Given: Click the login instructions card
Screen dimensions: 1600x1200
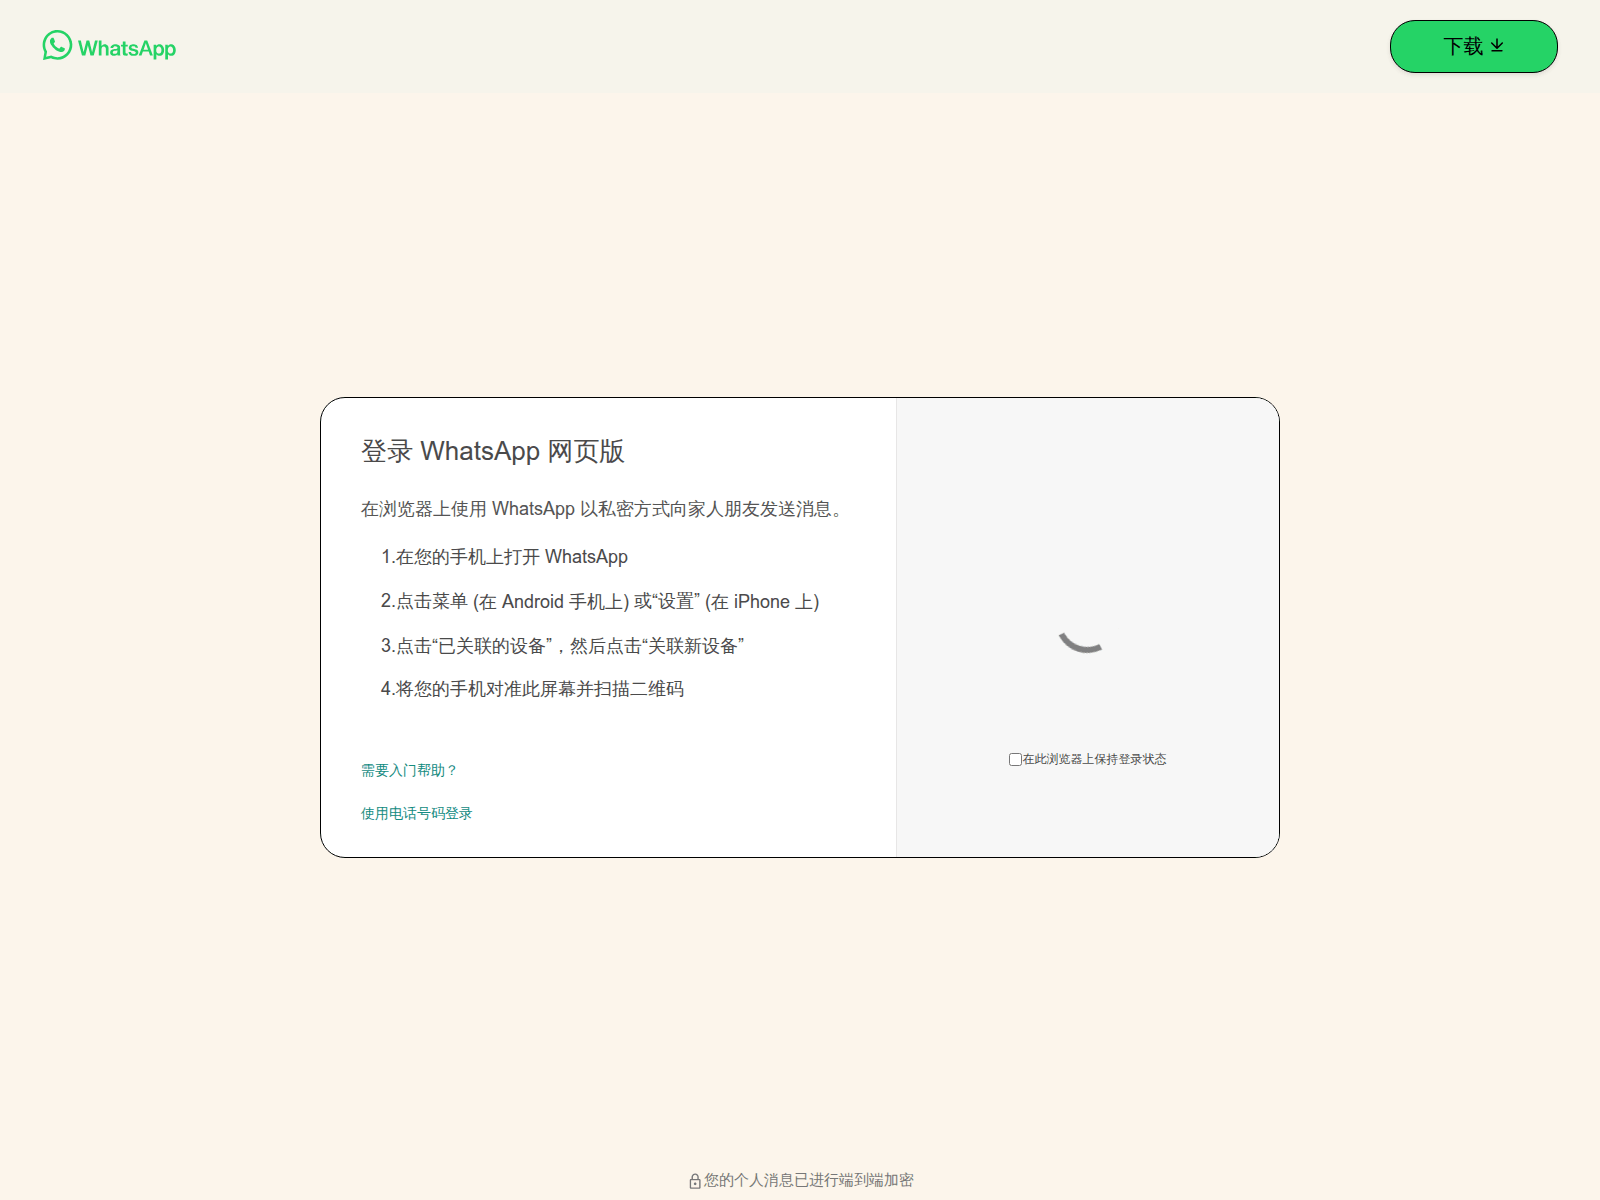Looking at the screenshot, I should point(610,627).
